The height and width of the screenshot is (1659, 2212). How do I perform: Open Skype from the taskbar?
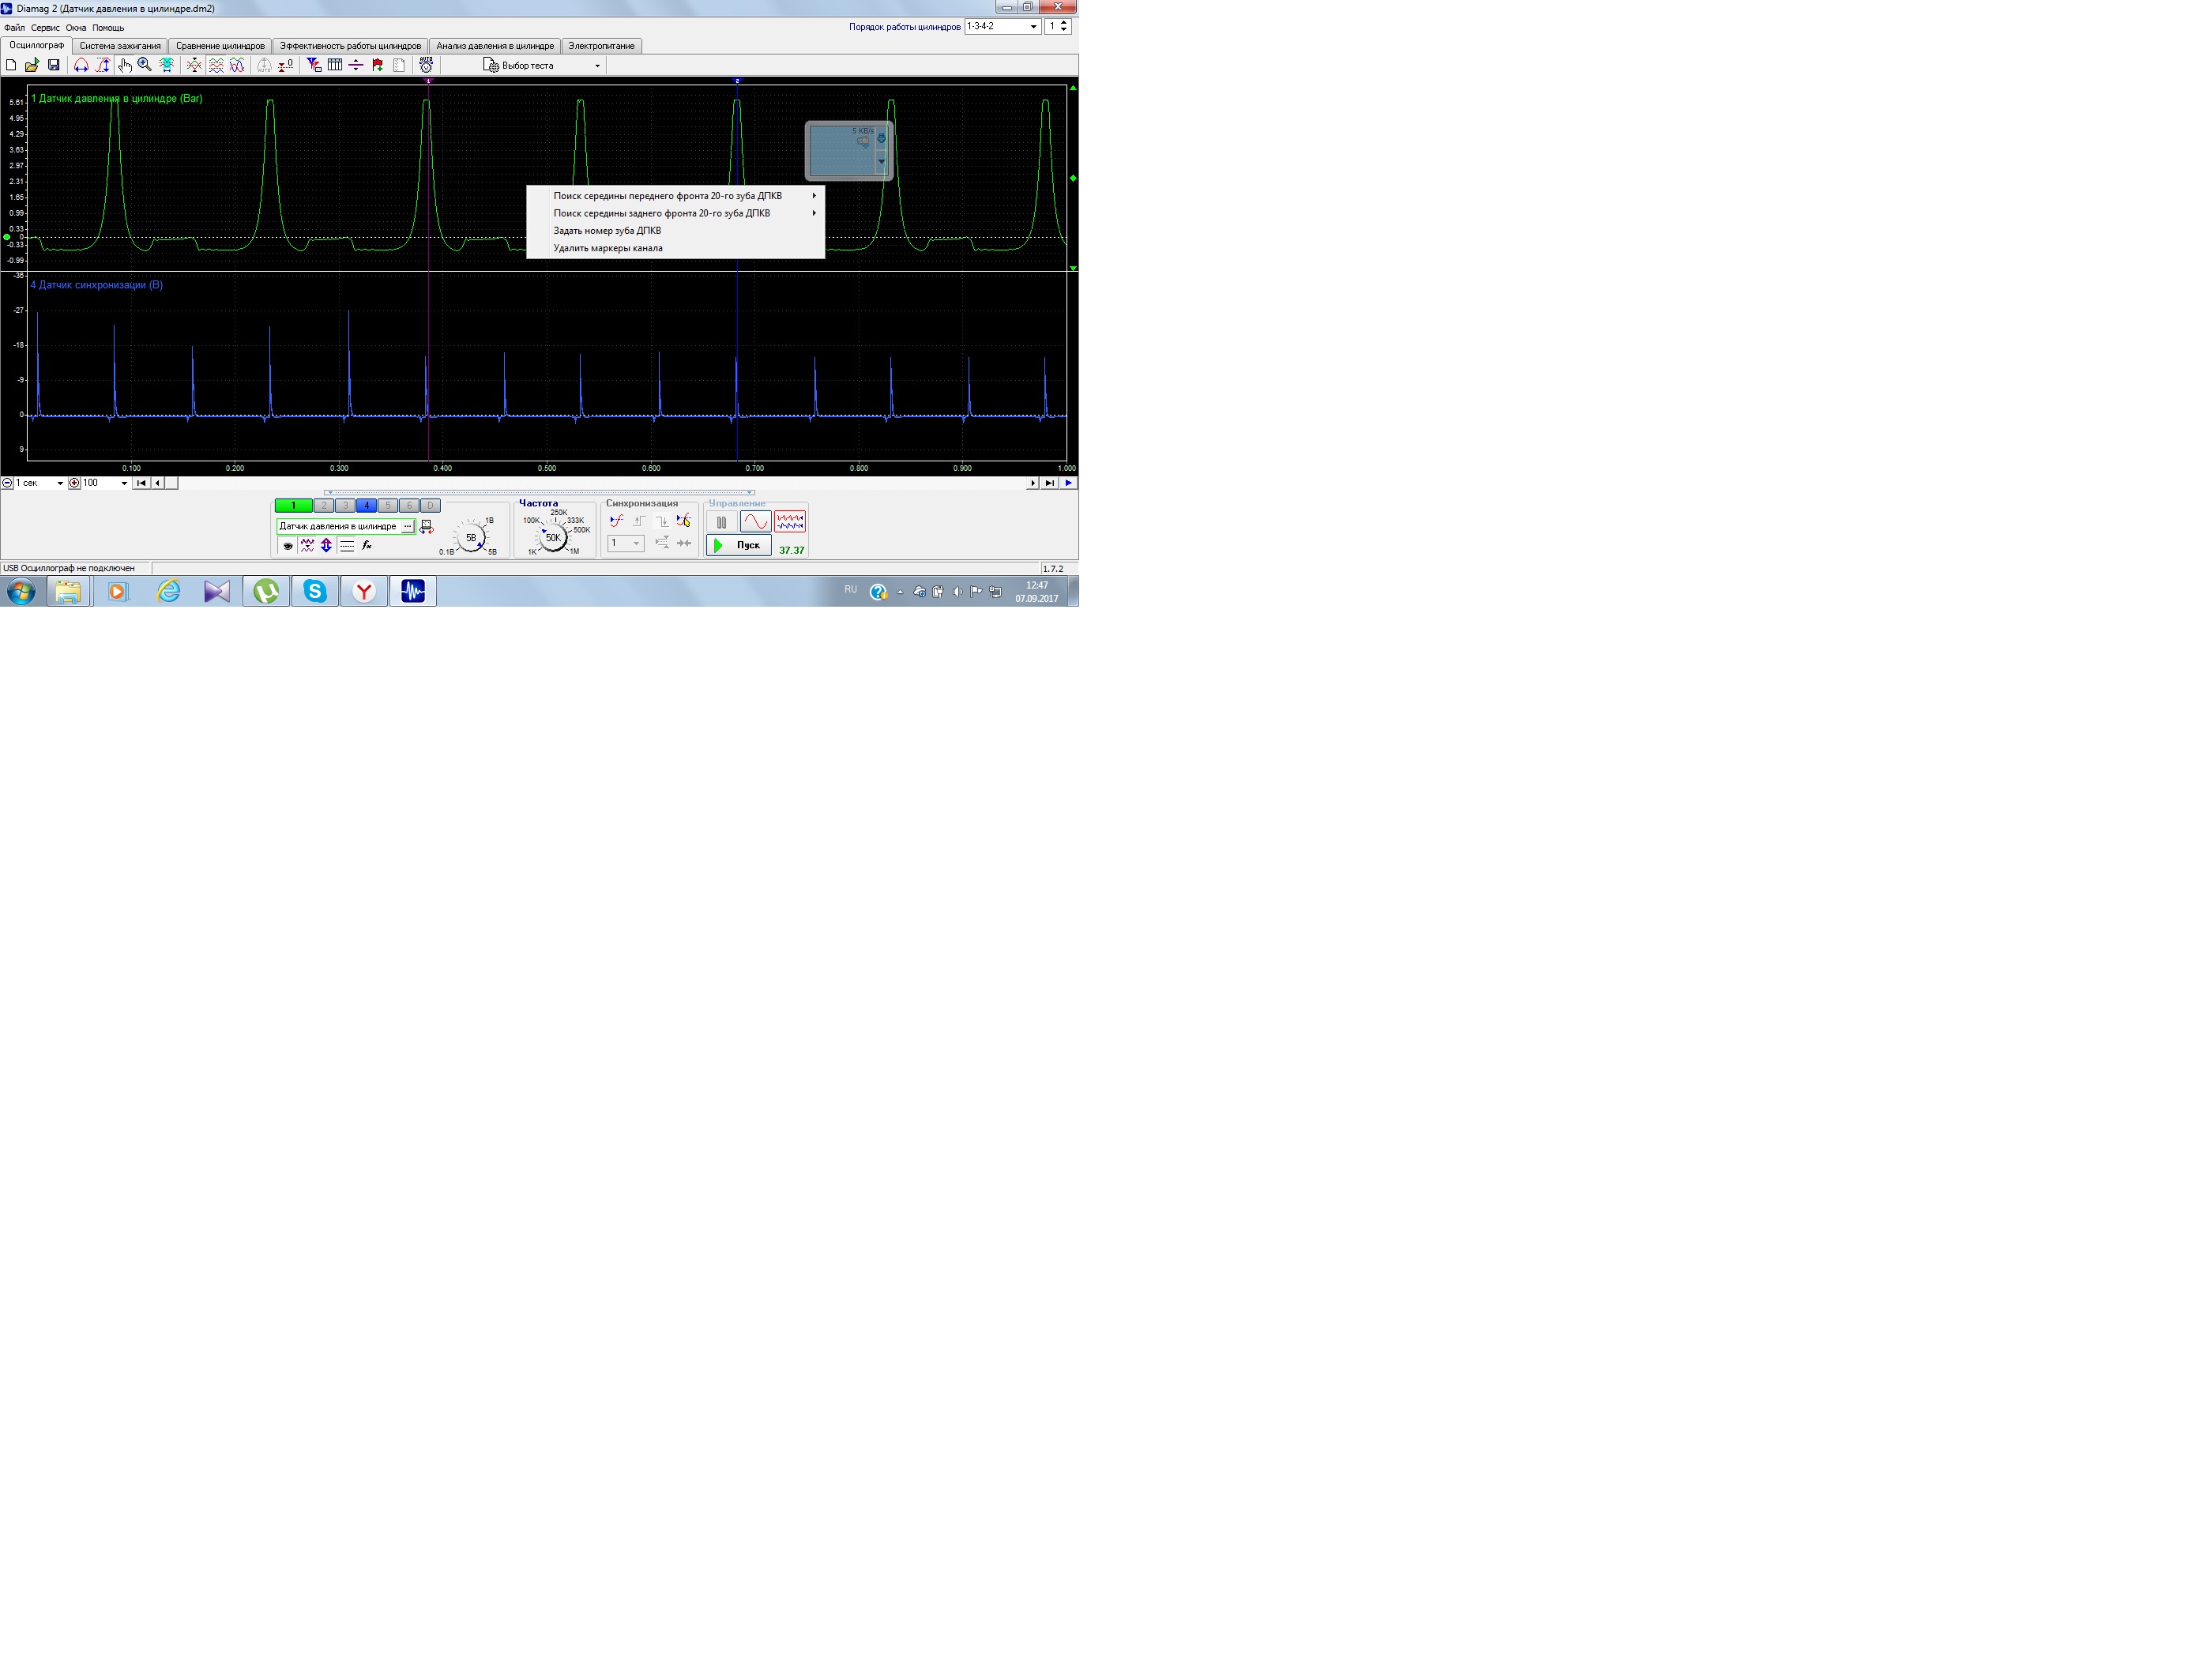[315, 592]
